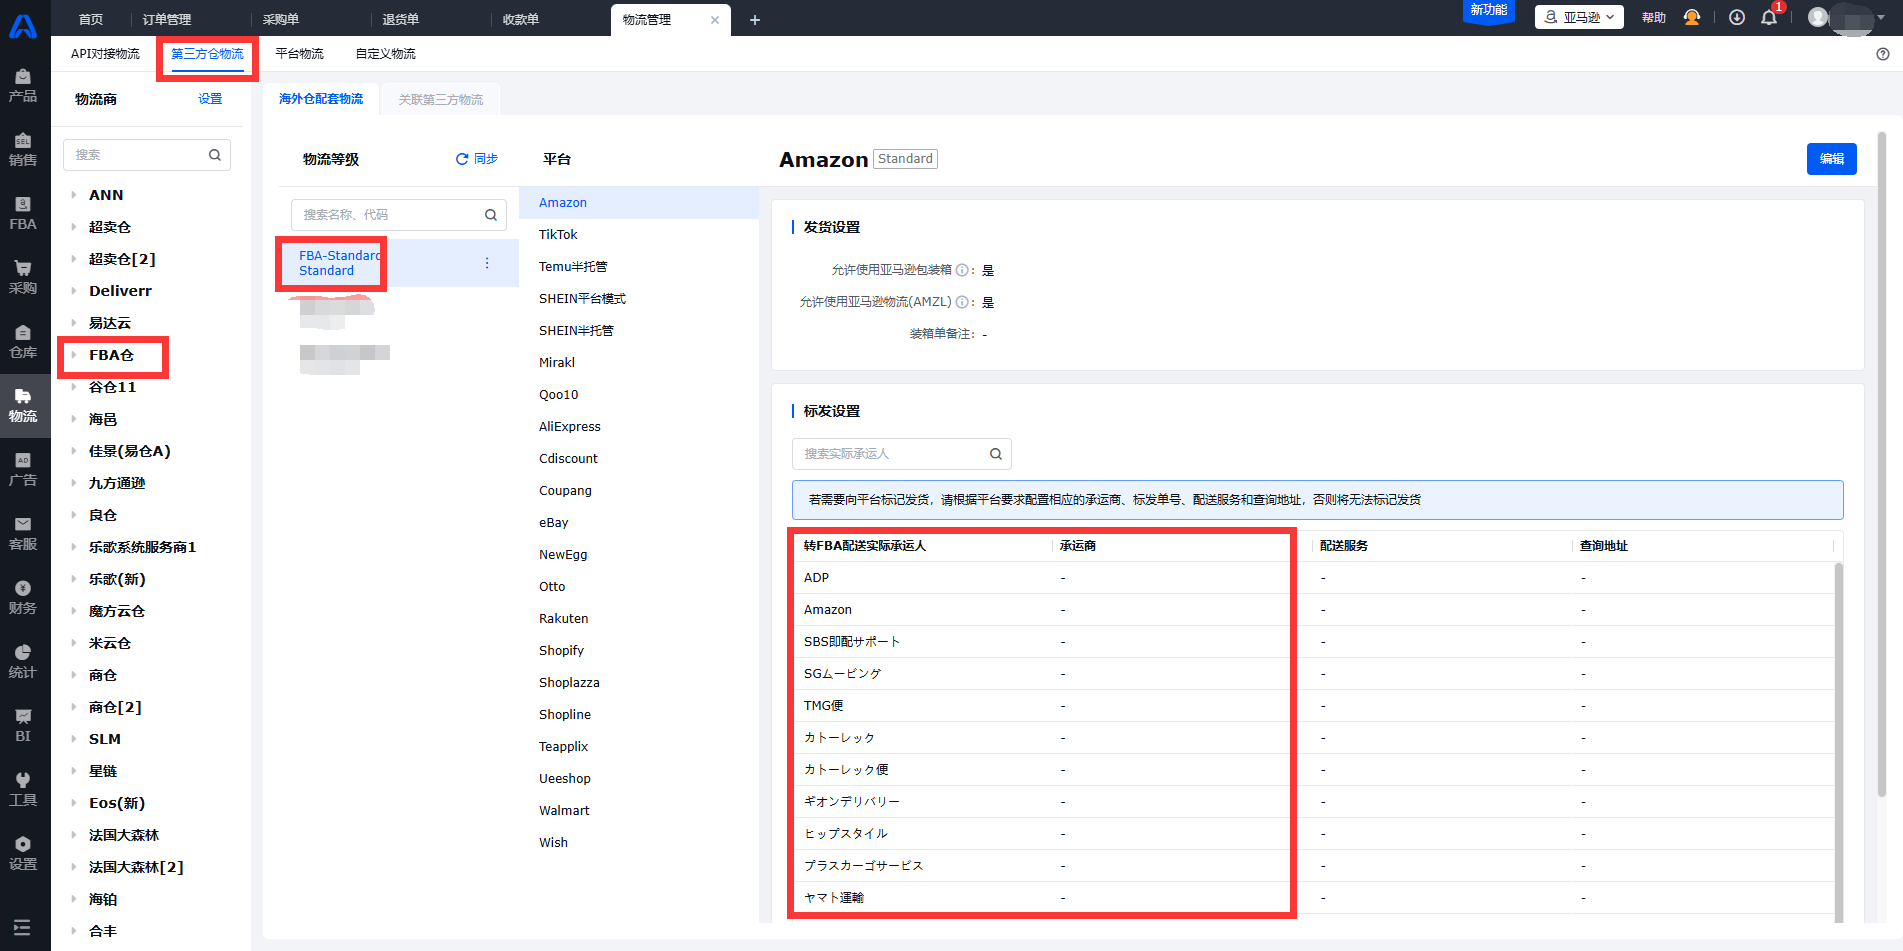1903x951 pixels.
Task: Select eBay platform
Action: pos(638,523)
